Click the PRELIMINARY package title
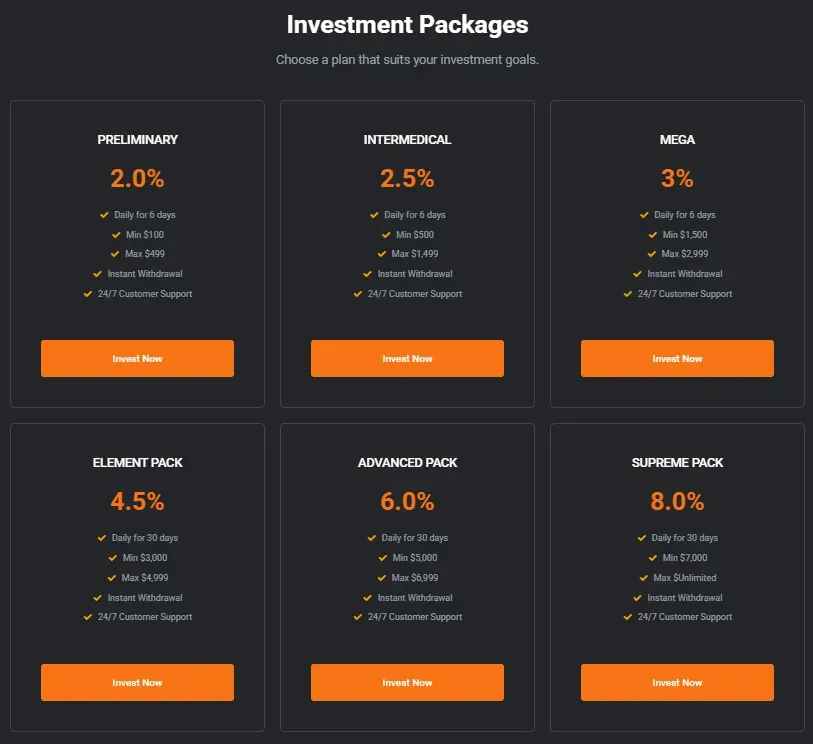813x744 pixels. [137, 140]
